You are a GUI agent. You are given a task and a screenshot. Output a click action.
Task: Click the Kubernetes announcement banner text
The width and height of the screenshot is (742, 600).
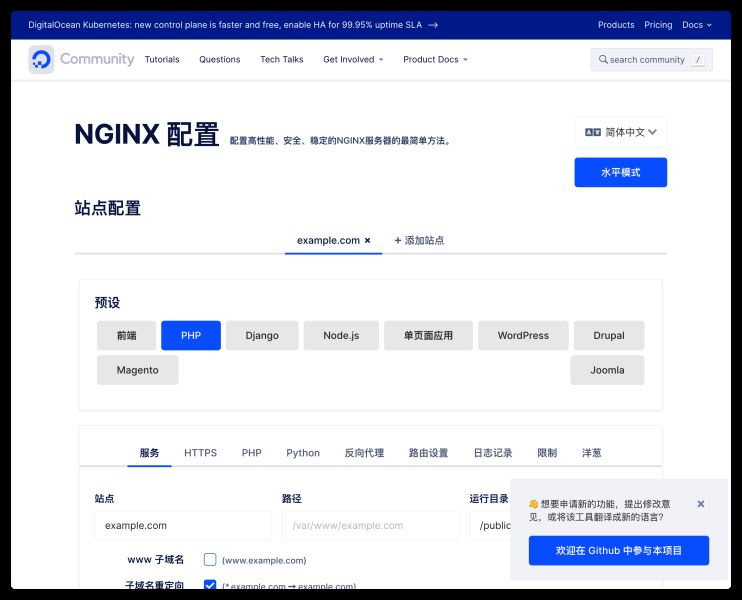[x=225, y=25]
